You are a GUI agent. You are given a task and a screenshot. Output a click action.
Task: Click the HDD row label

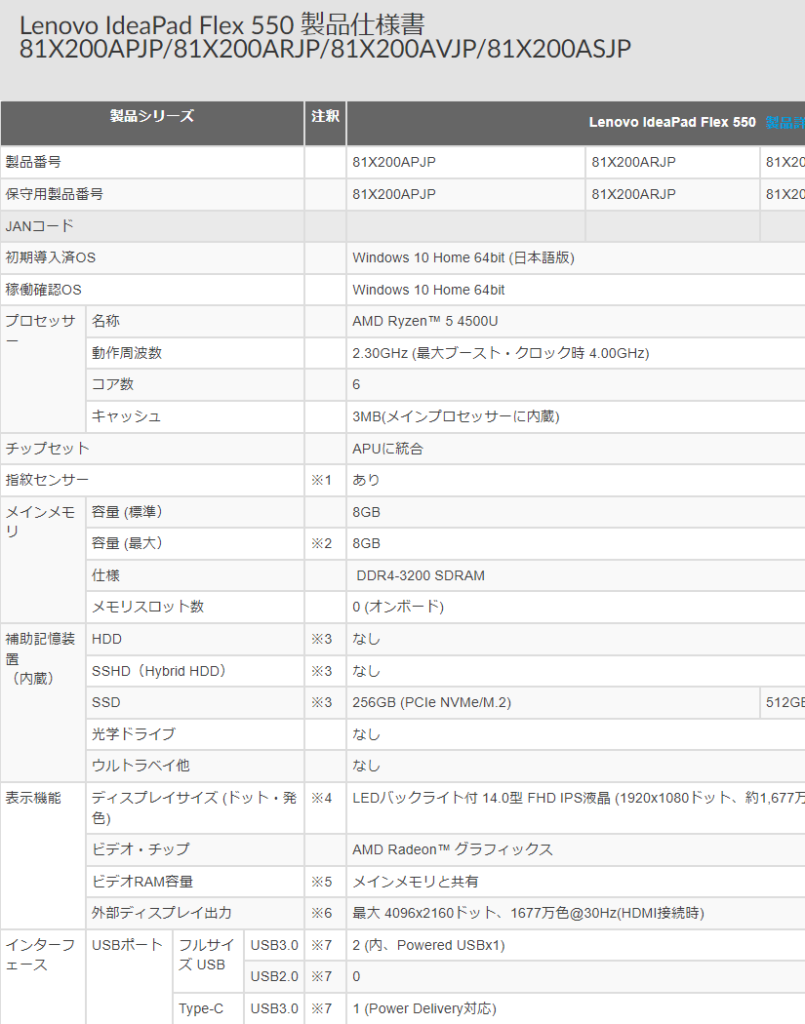[106, 639]
